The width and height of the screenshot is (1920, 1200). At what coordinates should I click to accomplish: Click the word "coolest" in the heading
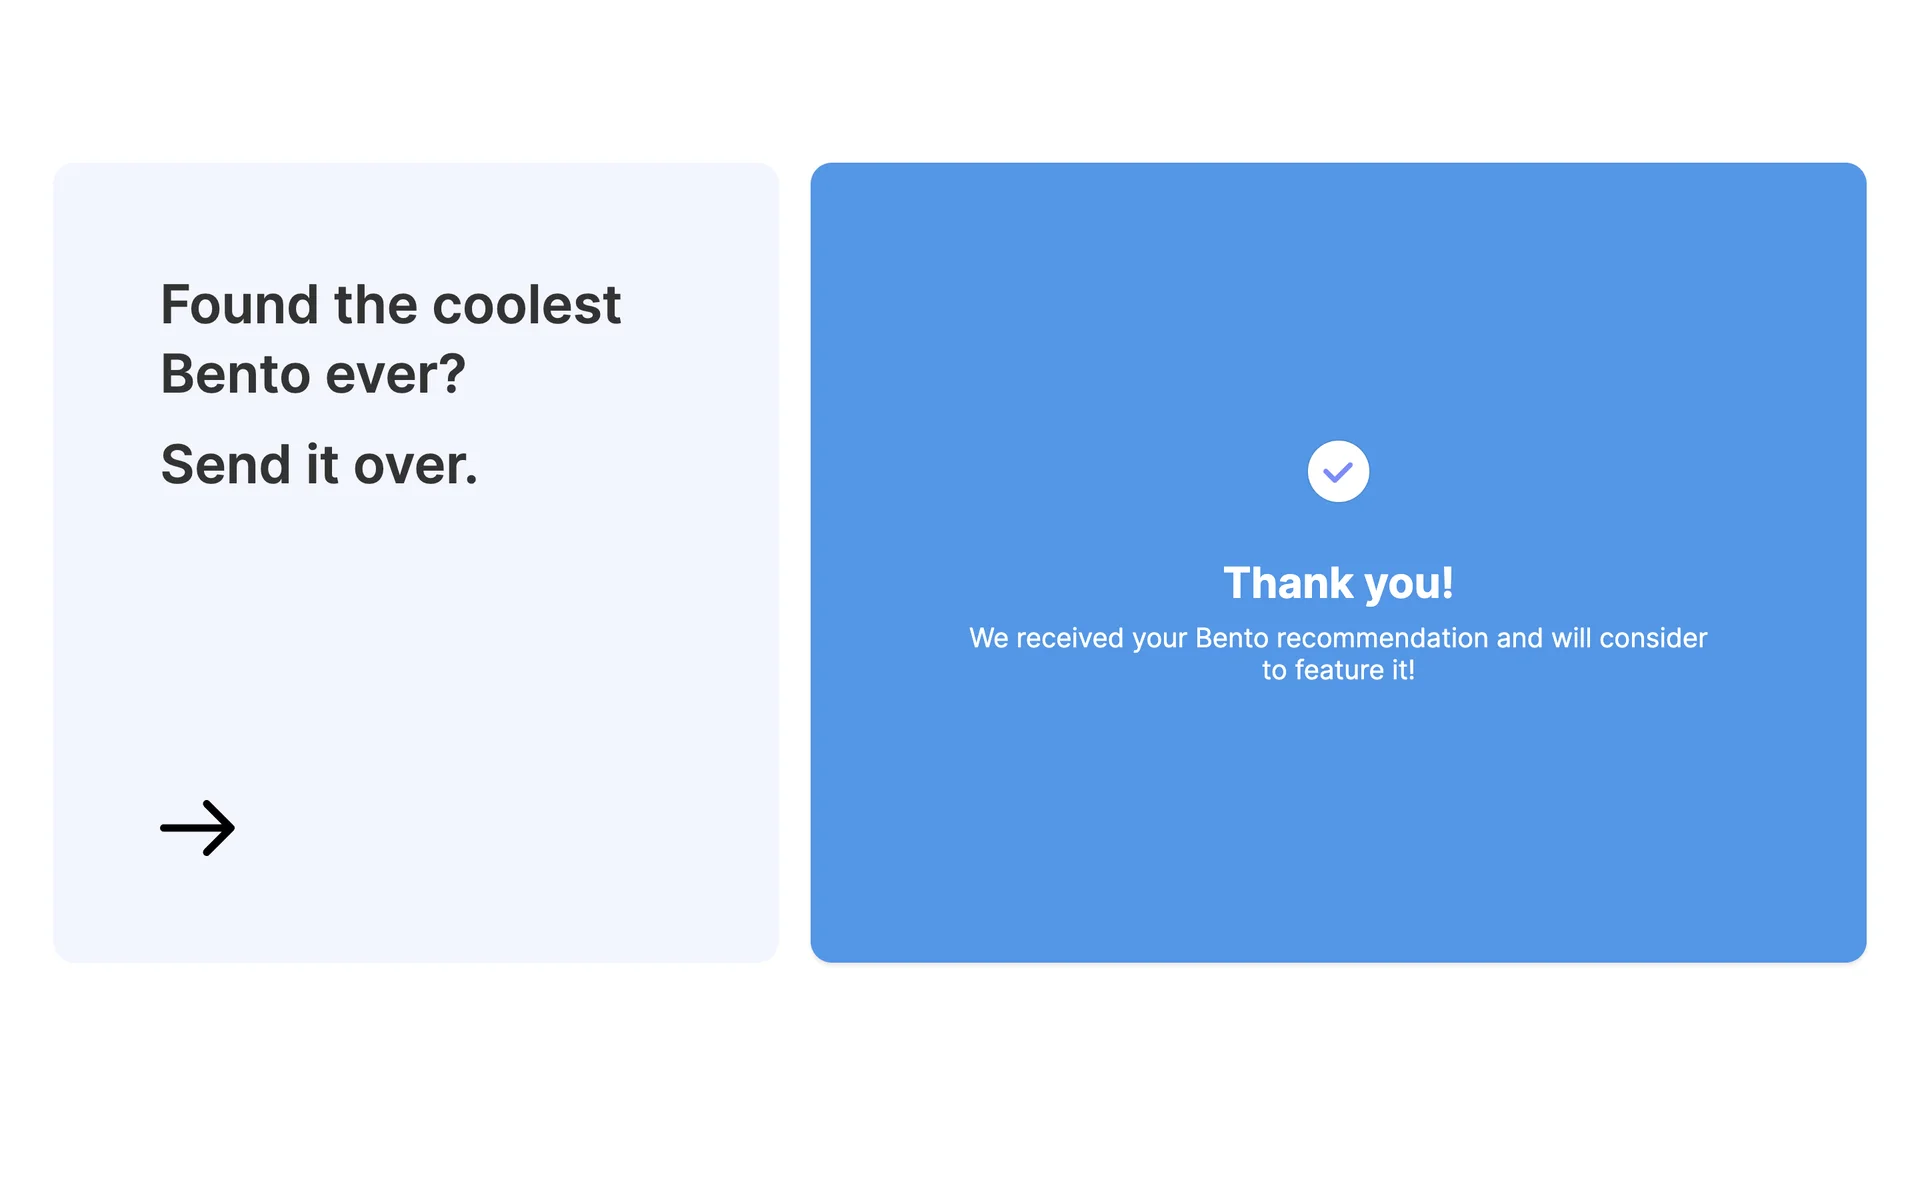pyautogui.click(x=526, y=305)
